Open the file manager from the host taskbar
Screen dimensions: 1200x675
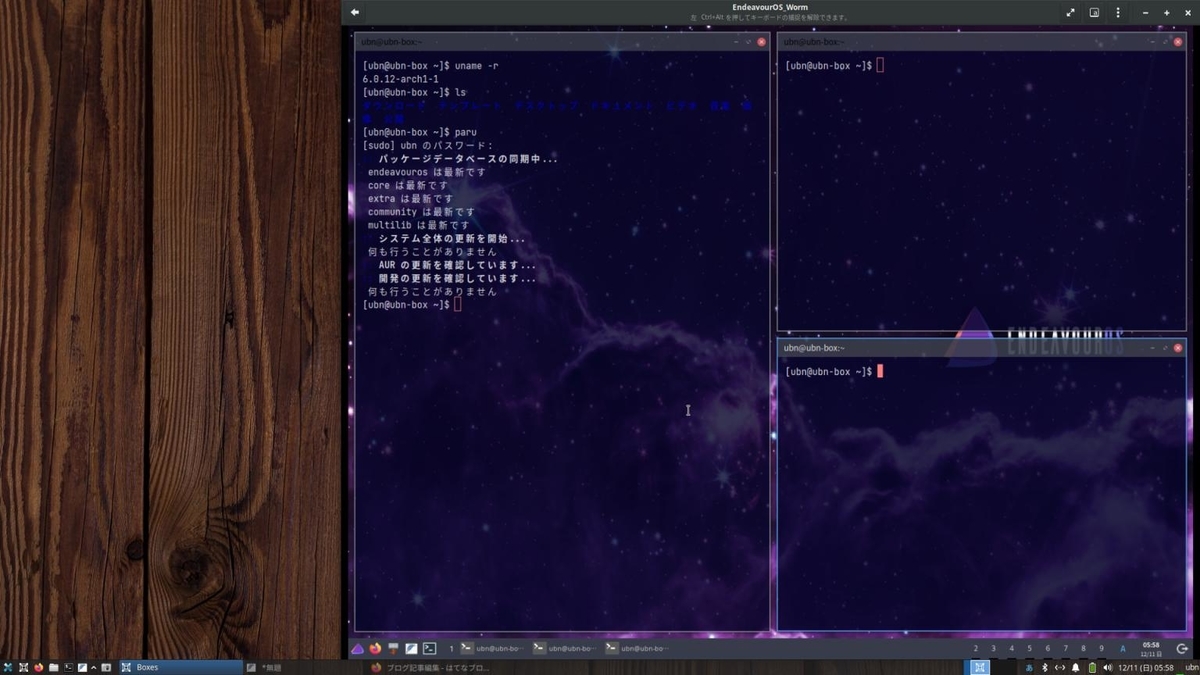[54, 667]
